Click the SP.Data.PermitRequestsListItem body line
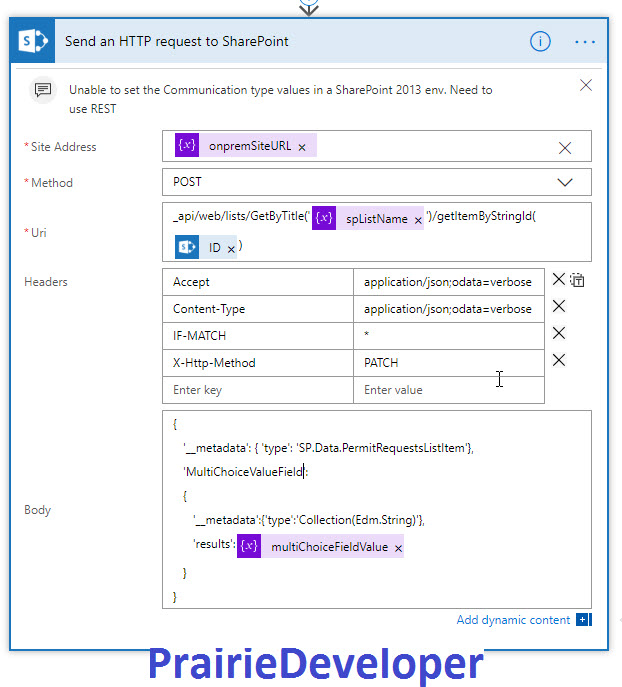 pos(329,448)
